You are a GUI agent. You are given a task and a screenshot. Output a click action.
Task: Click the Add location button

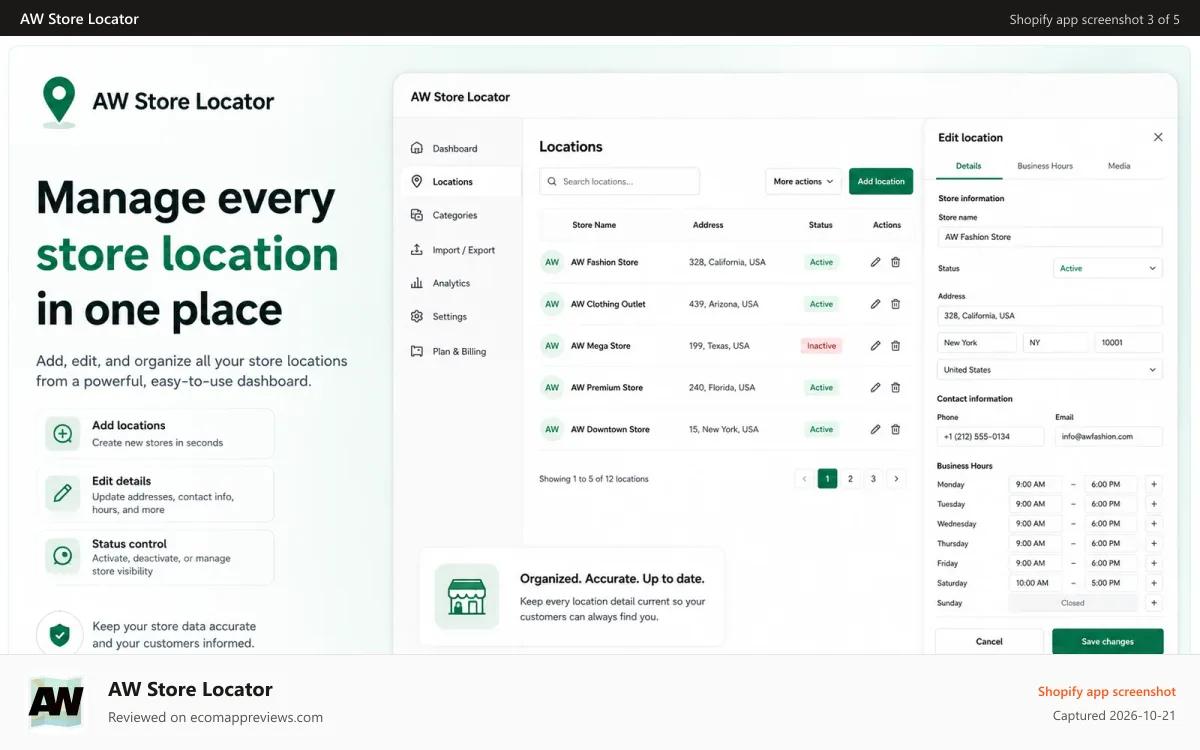(x=881, y=181)
